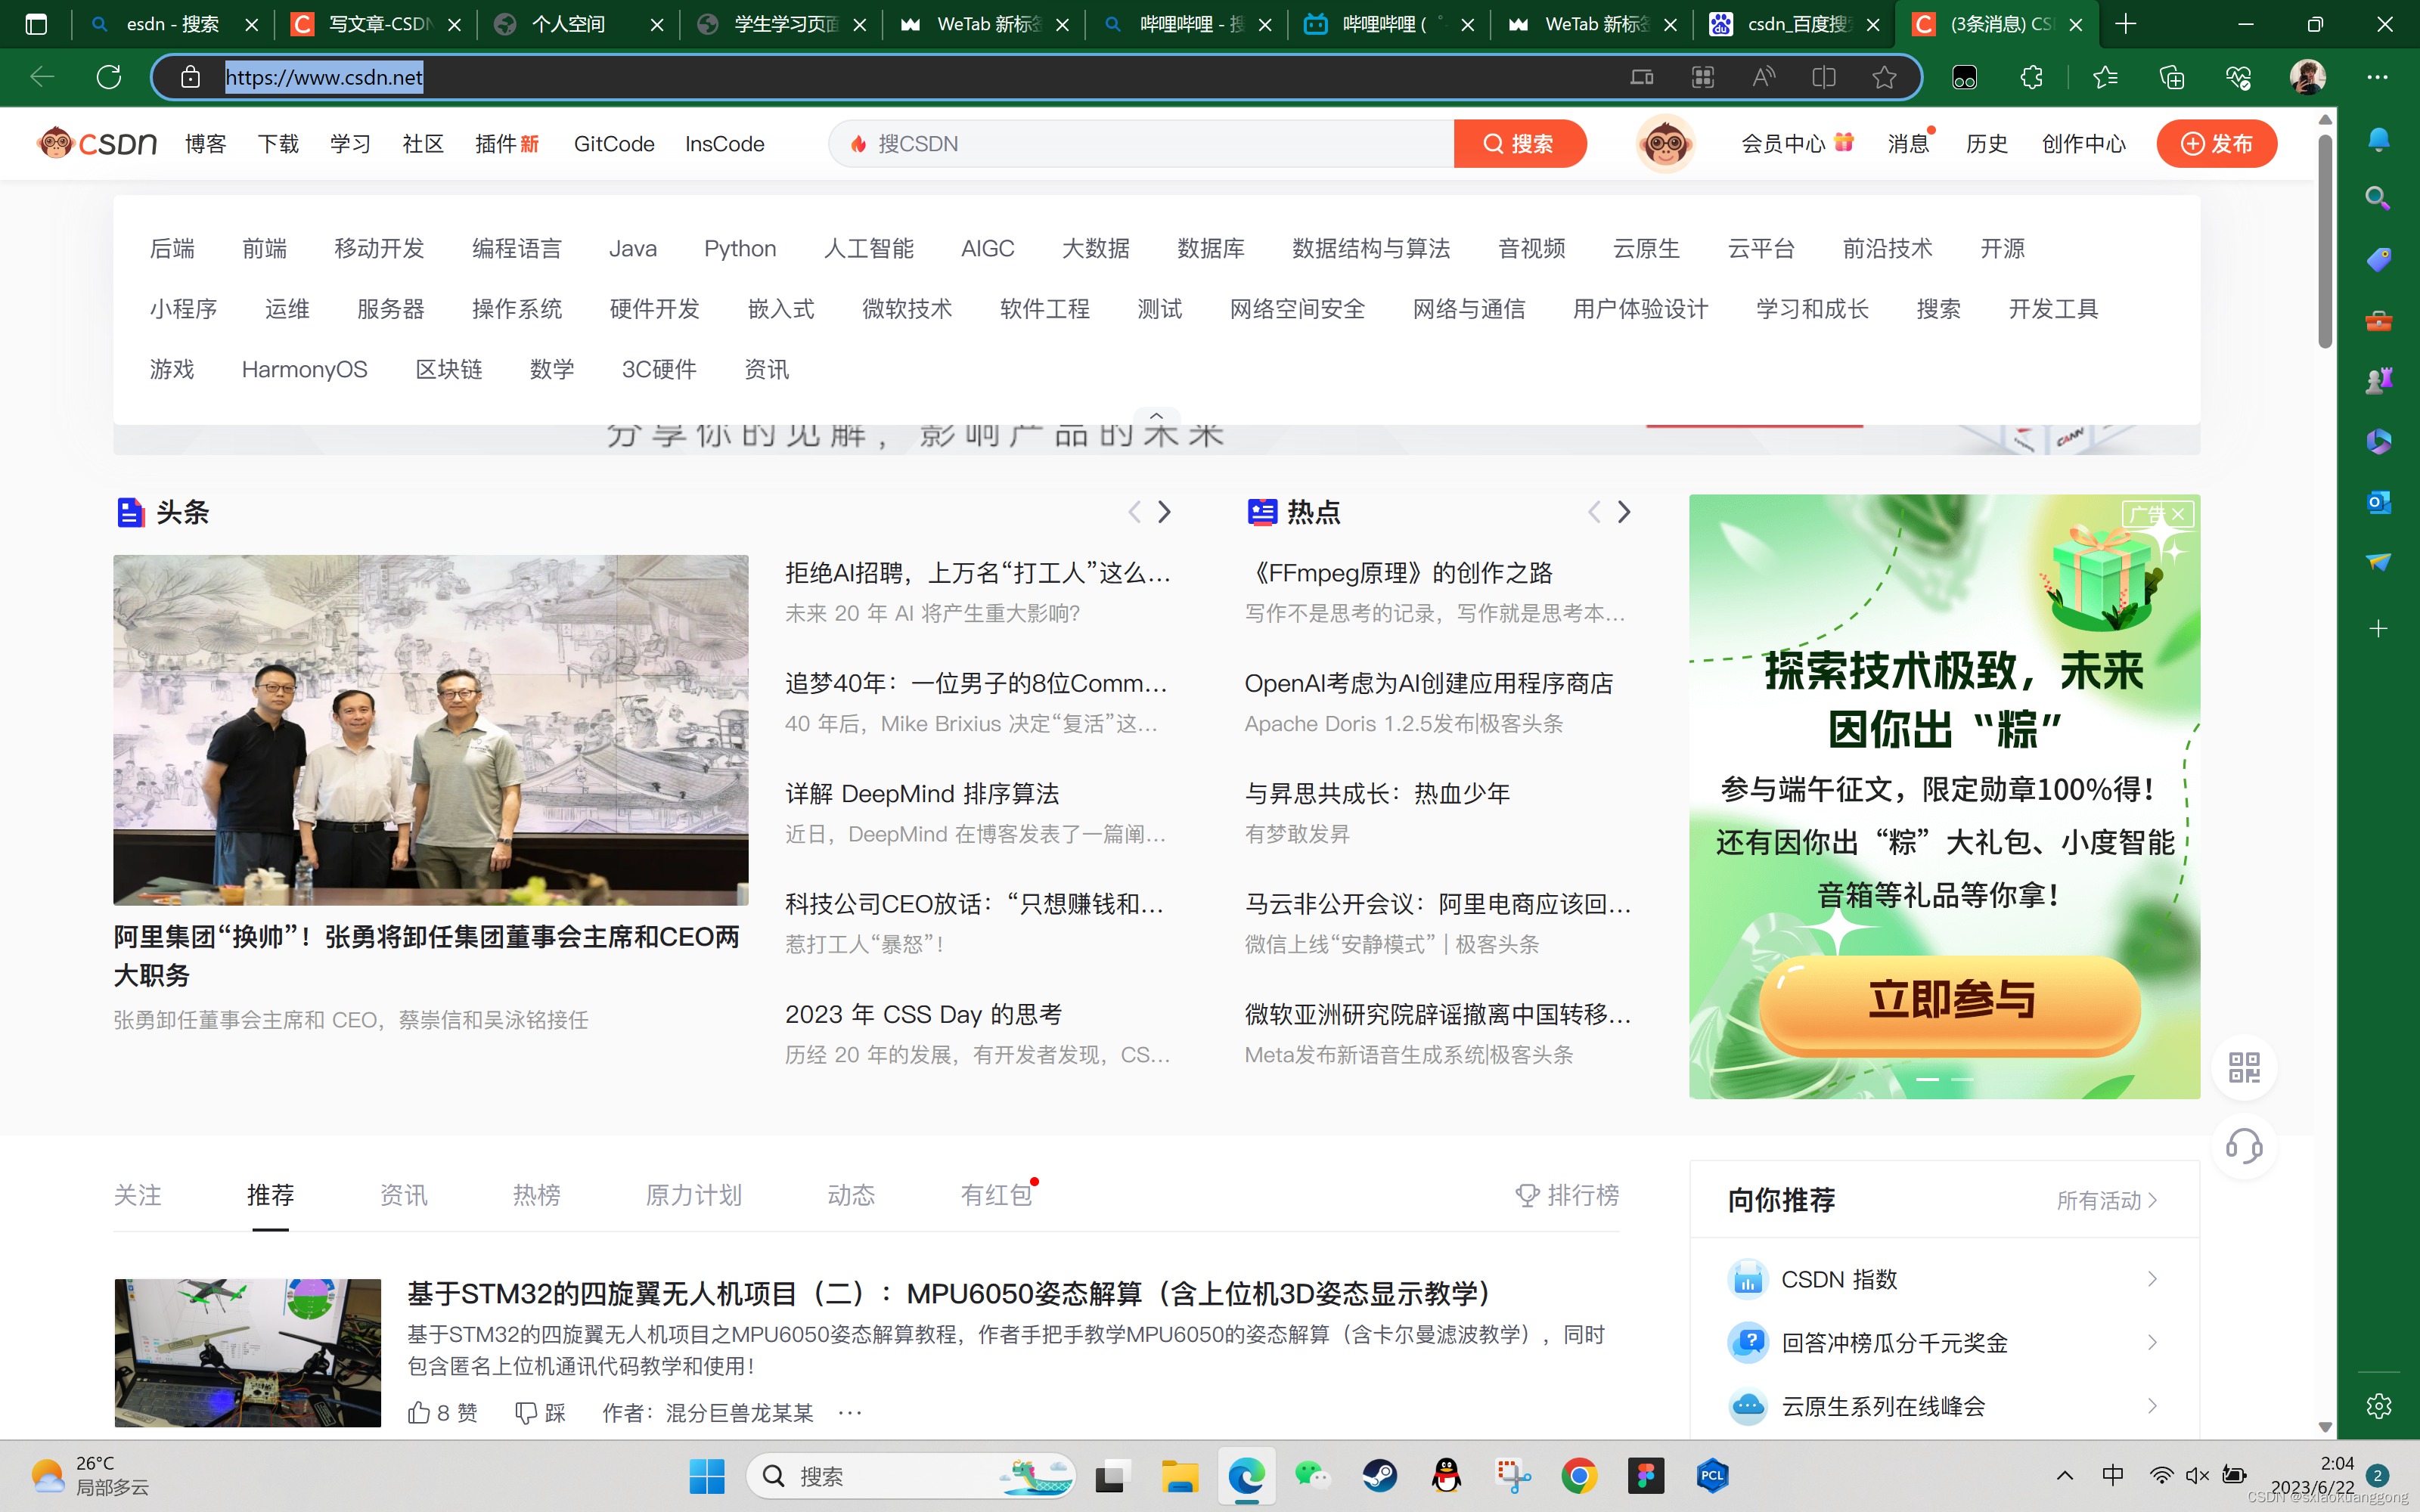Viewport: 2420px width, 1512px height.
Task: Refresh the page with reload icon
Action: point(108,77)
